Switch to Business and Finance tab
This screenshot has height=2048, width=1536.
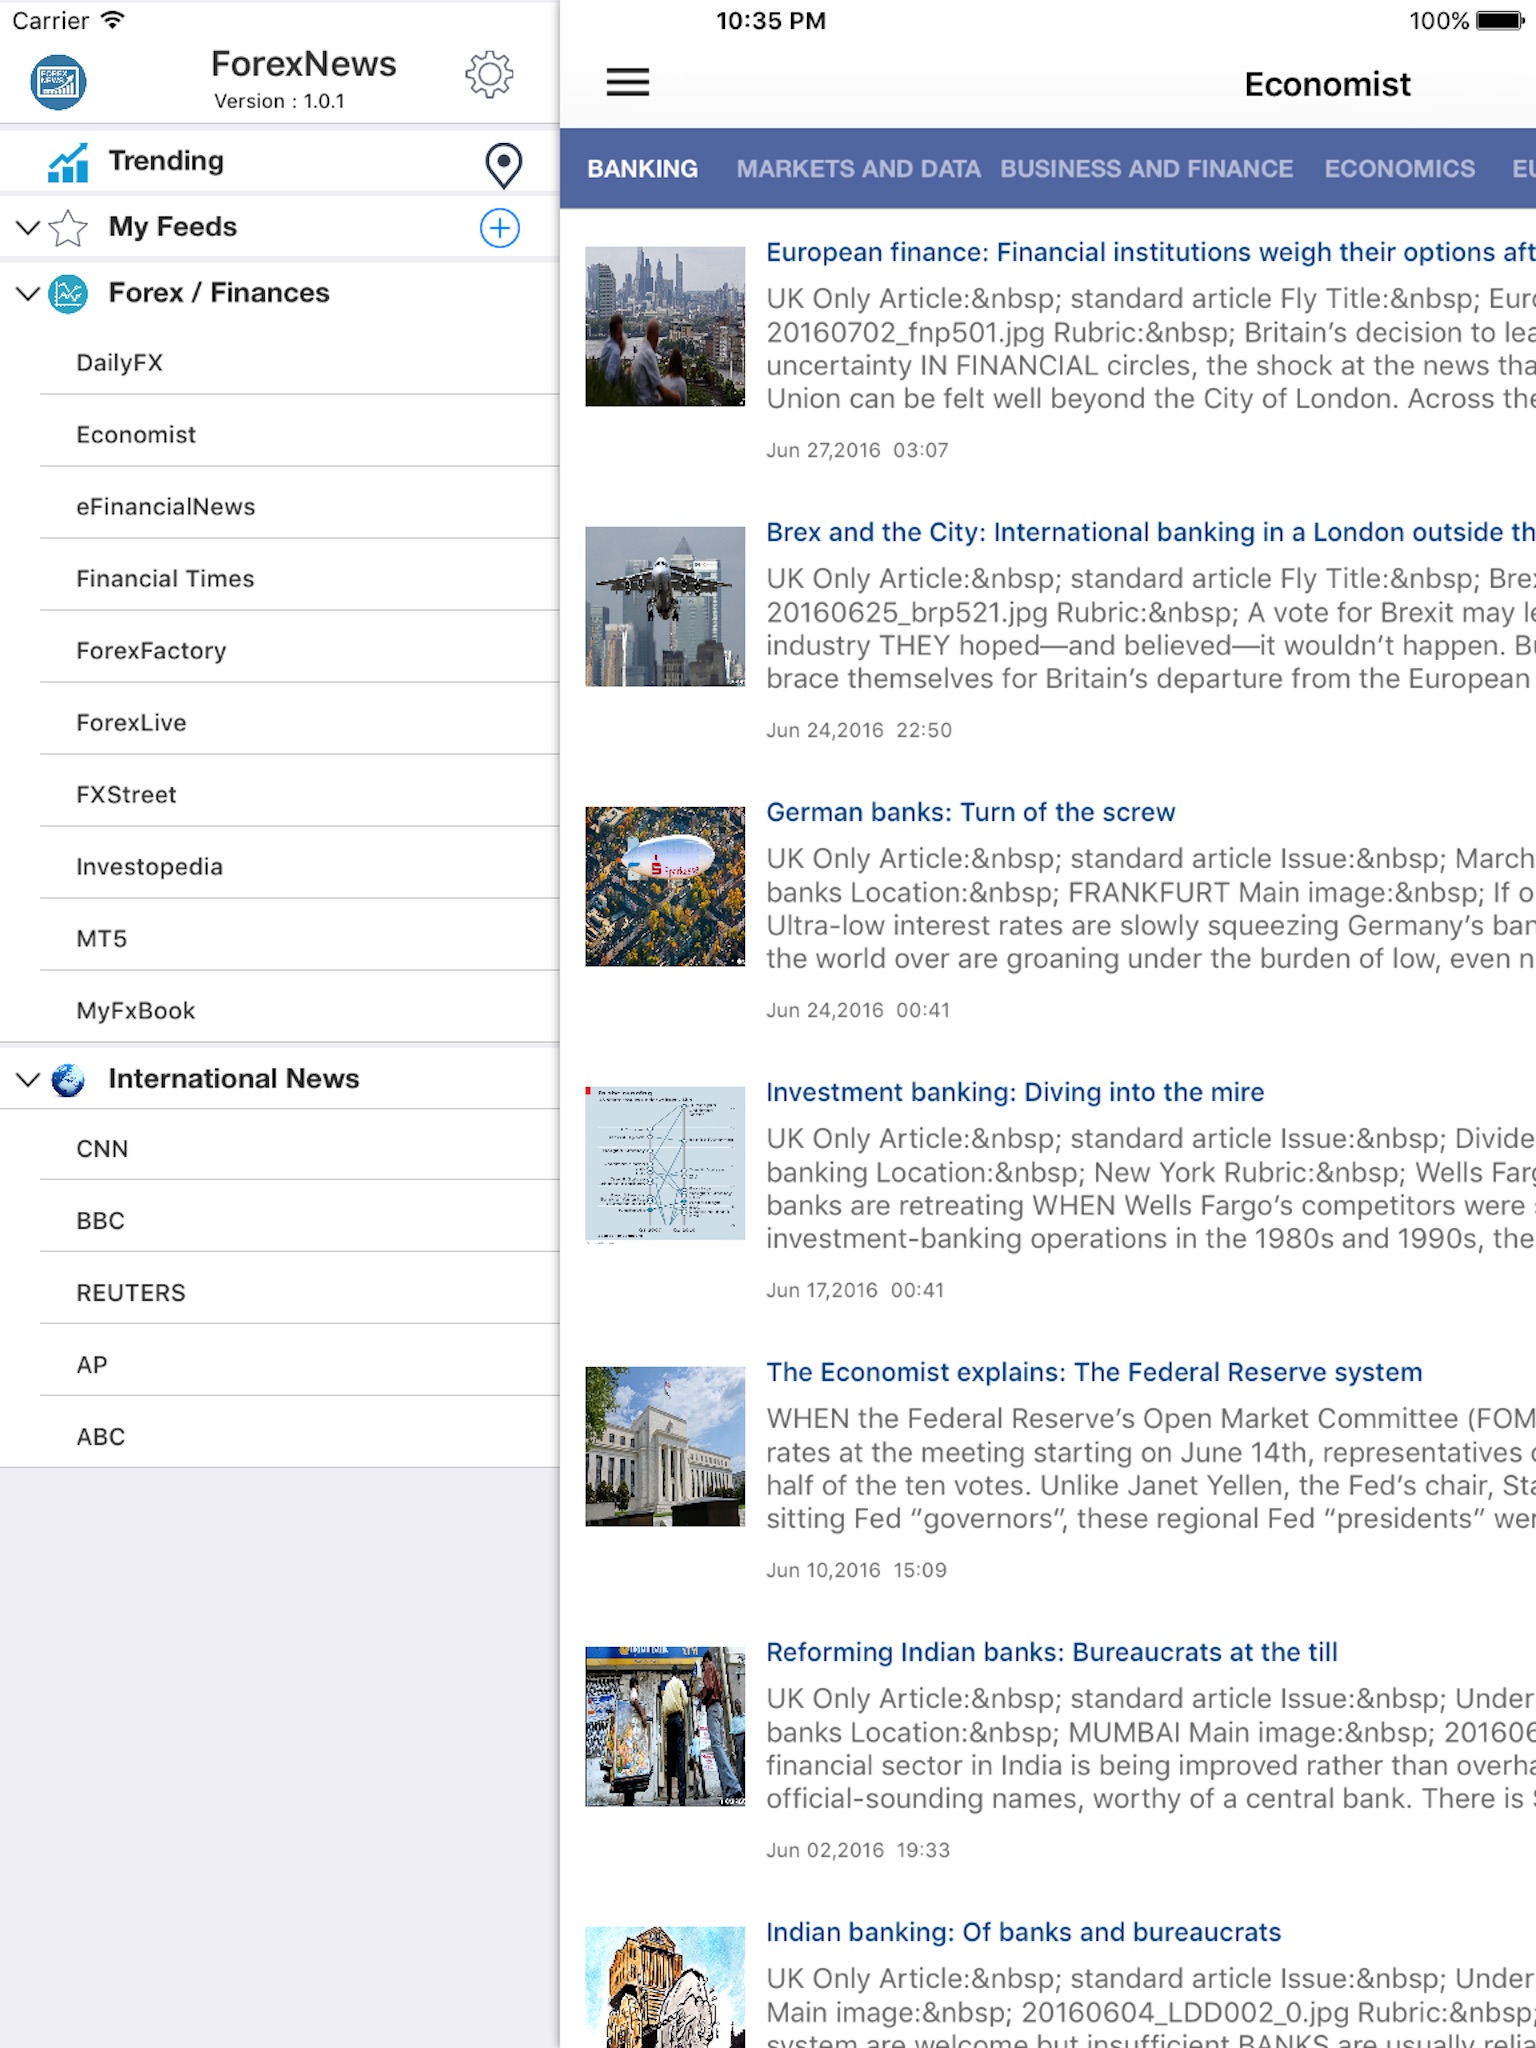(1146, 169)
